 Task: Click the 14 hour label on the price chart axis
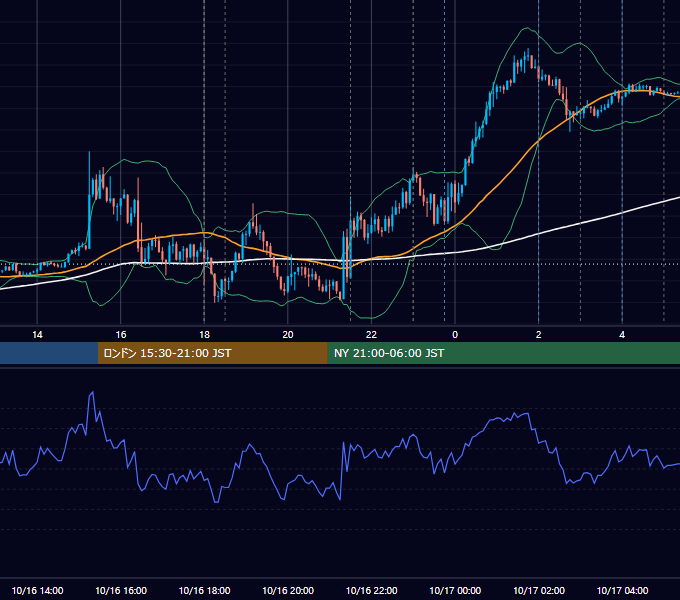[x=37, y=335]
